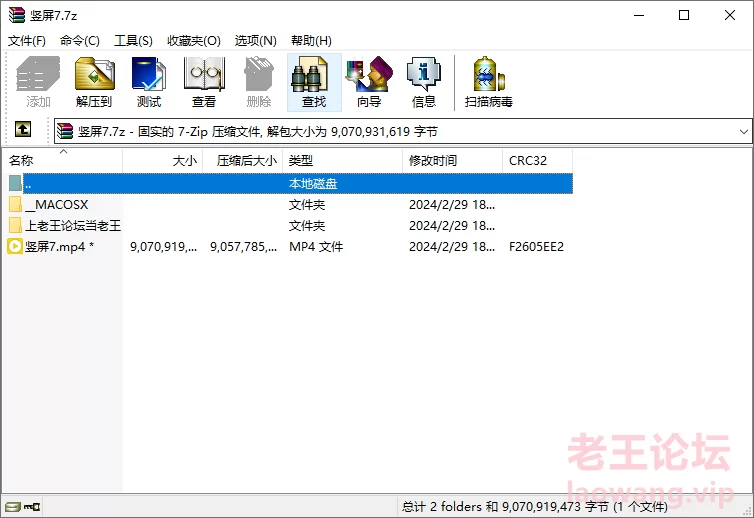Click the key icon in status bar
This screenshot has height=518, width=754.
(32, 506)
